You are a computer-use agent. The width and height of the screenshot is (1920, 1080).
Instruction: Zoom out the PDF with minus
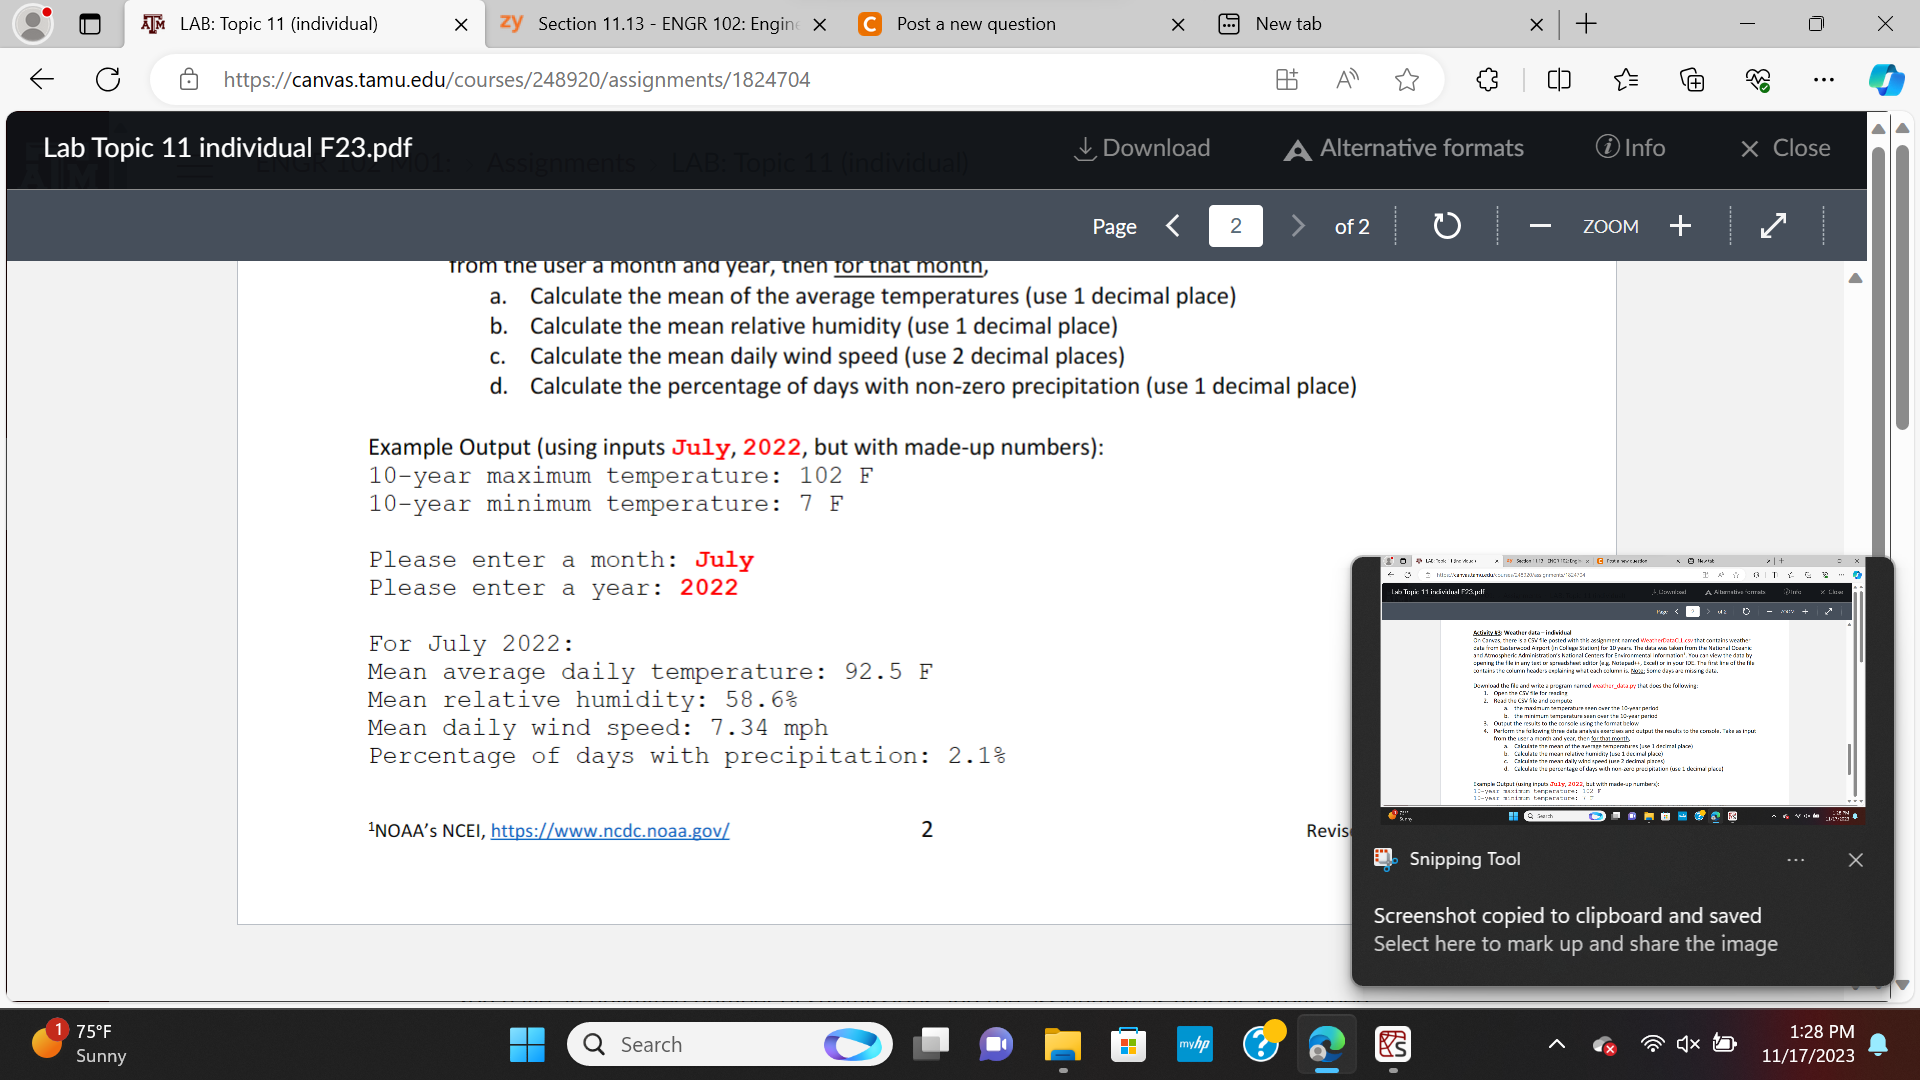[1540, 226]
